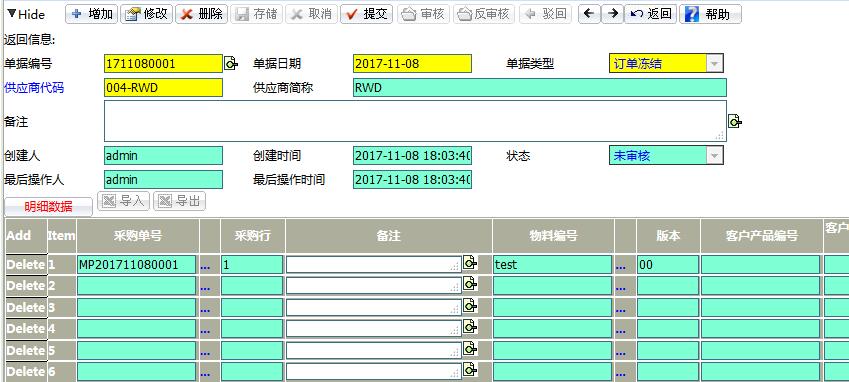Screen dimensions: 849x382
Task: Click 版本 cell showing 00
Action: (x=668, y=265)
